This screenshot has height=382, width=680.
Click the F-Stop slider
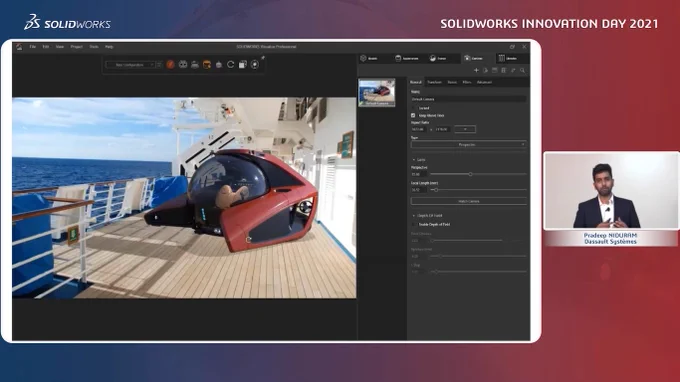click(x=478, y=272)
